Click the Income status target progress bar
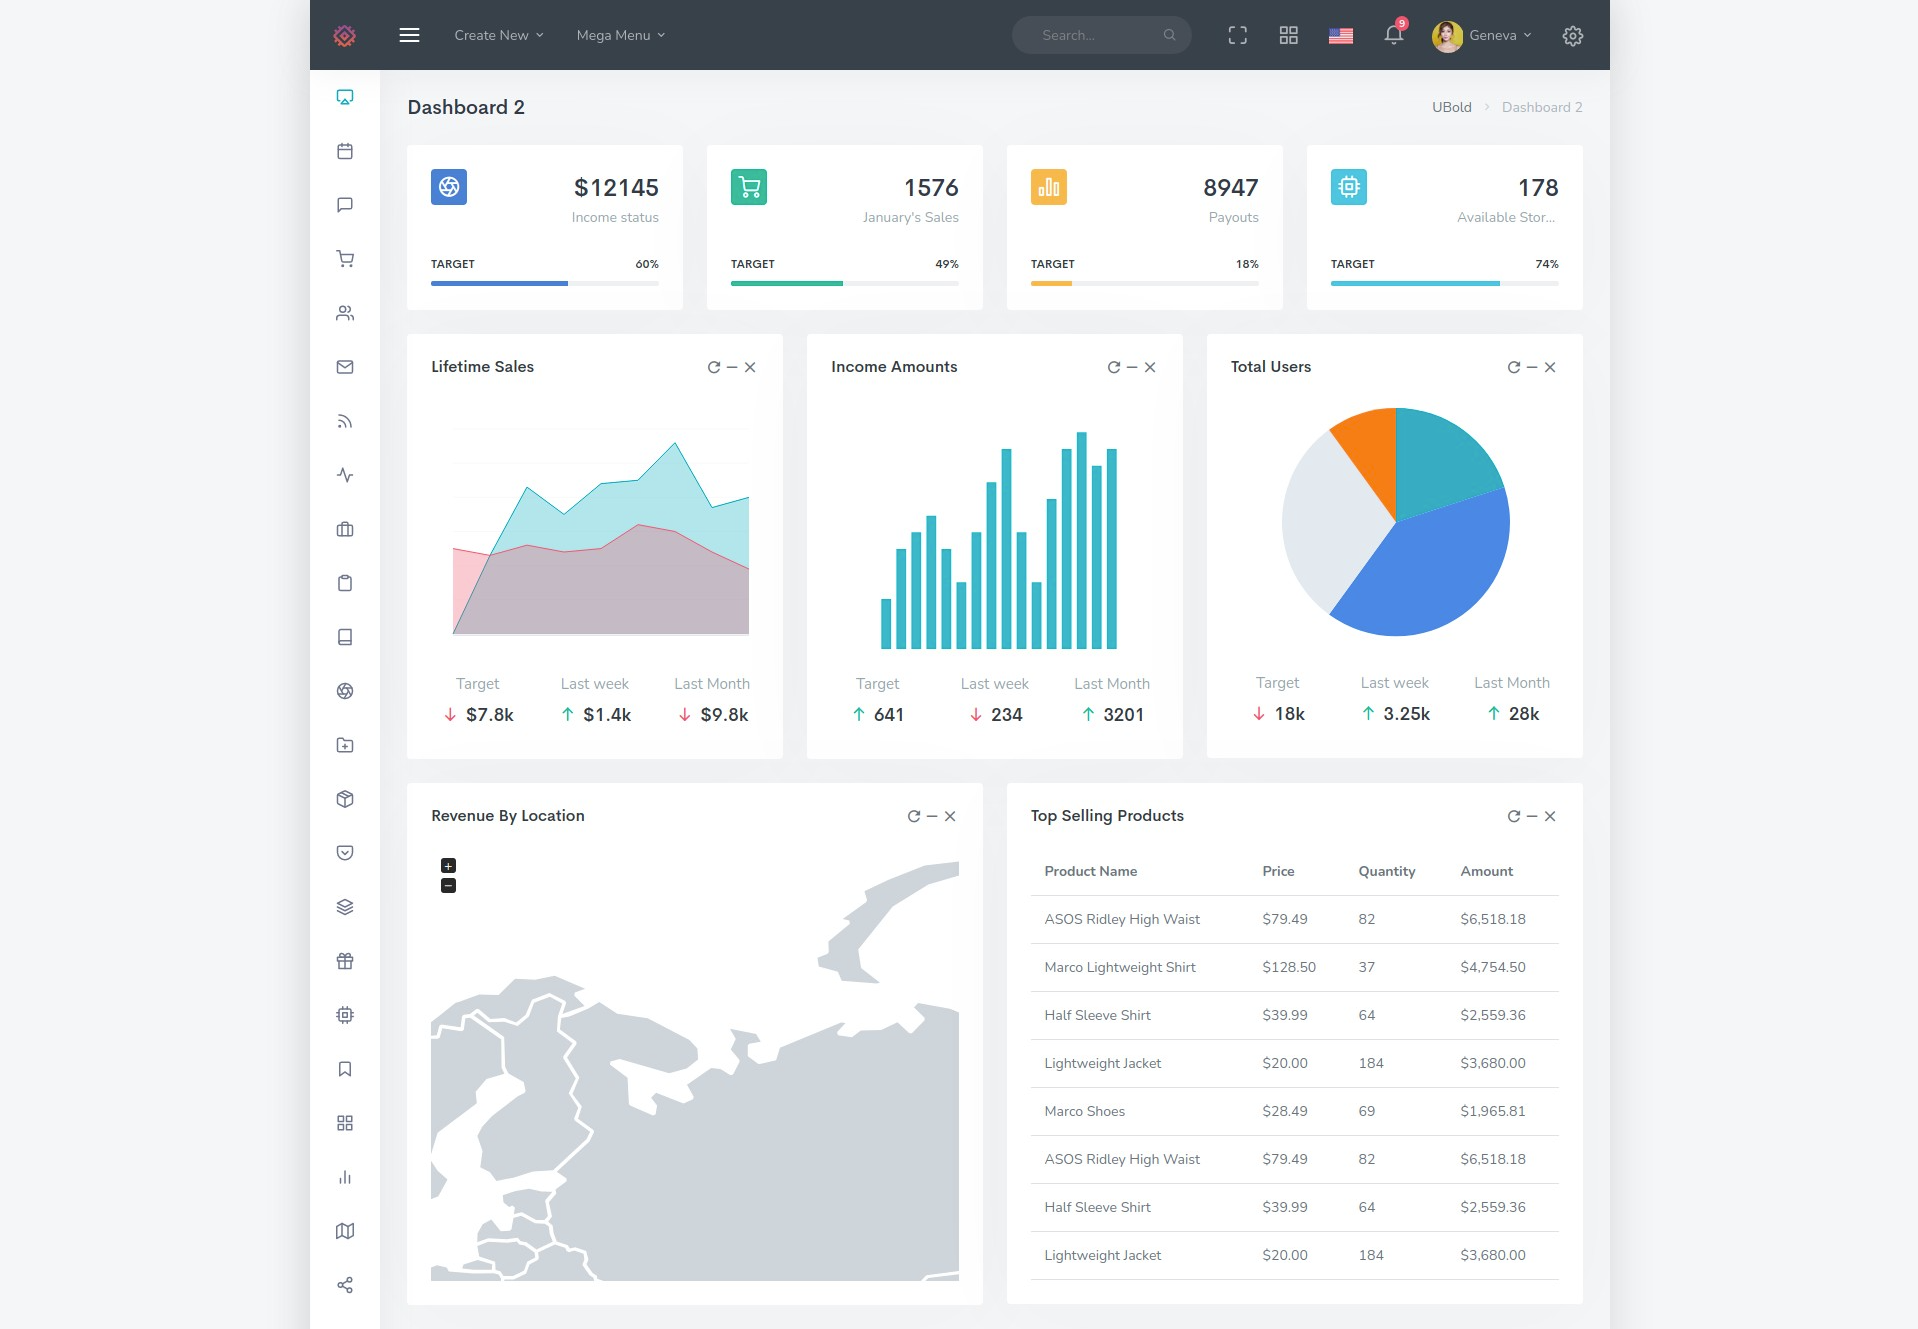Image resolution: width=1918 pixels, height=1329 pixels. 545,283
